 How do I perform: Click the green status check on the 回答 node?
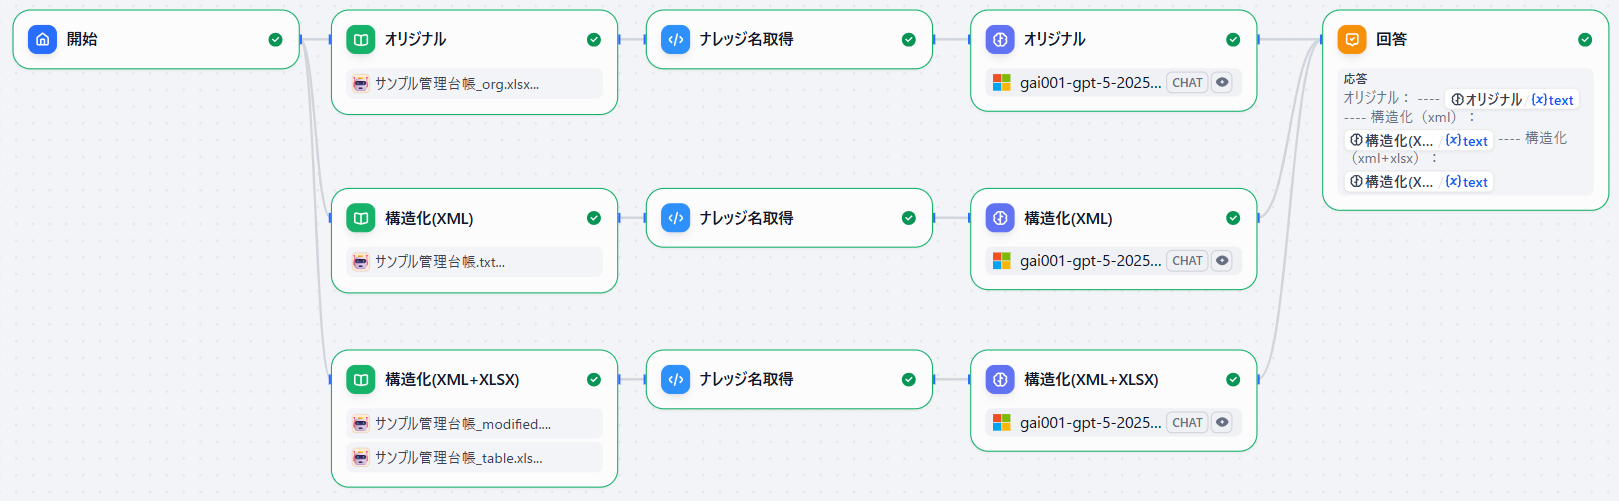coord(1585,40)
